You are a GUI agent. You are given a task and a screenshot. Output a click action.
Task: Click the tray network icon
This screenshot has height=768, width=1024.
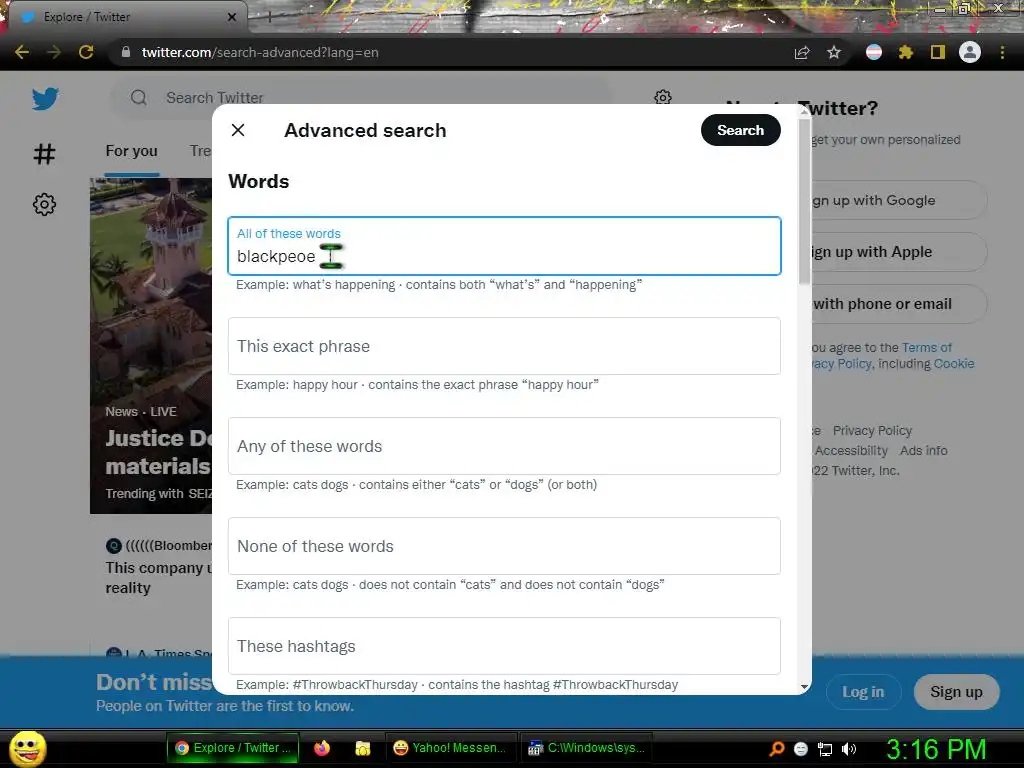825,749
